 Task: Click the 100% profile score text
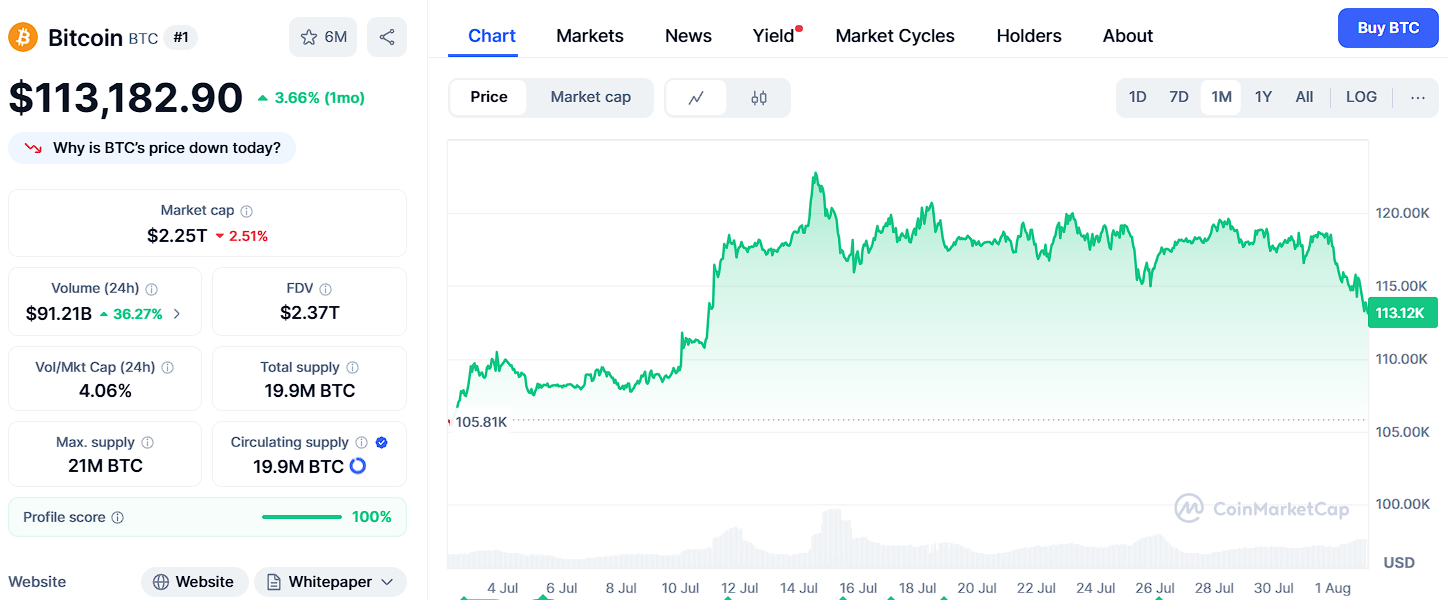tap(372, 517)
